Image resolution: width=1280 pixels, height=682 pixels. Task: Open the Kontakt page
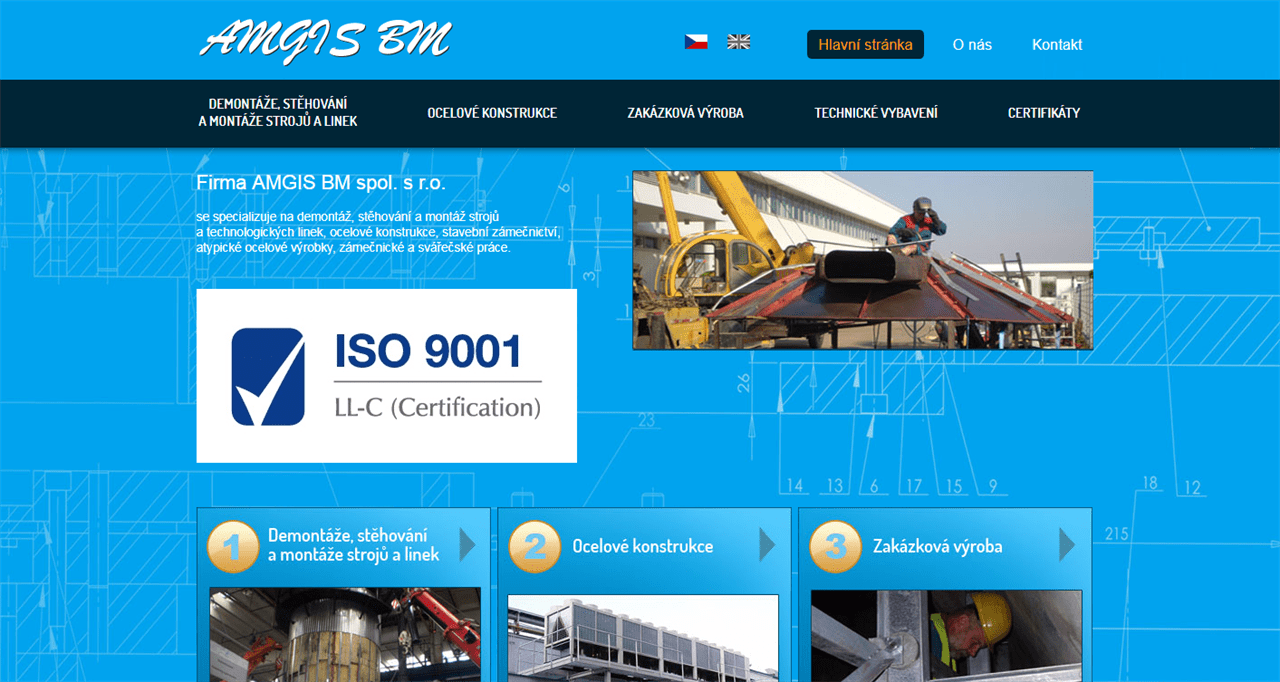click(1057, 44)
